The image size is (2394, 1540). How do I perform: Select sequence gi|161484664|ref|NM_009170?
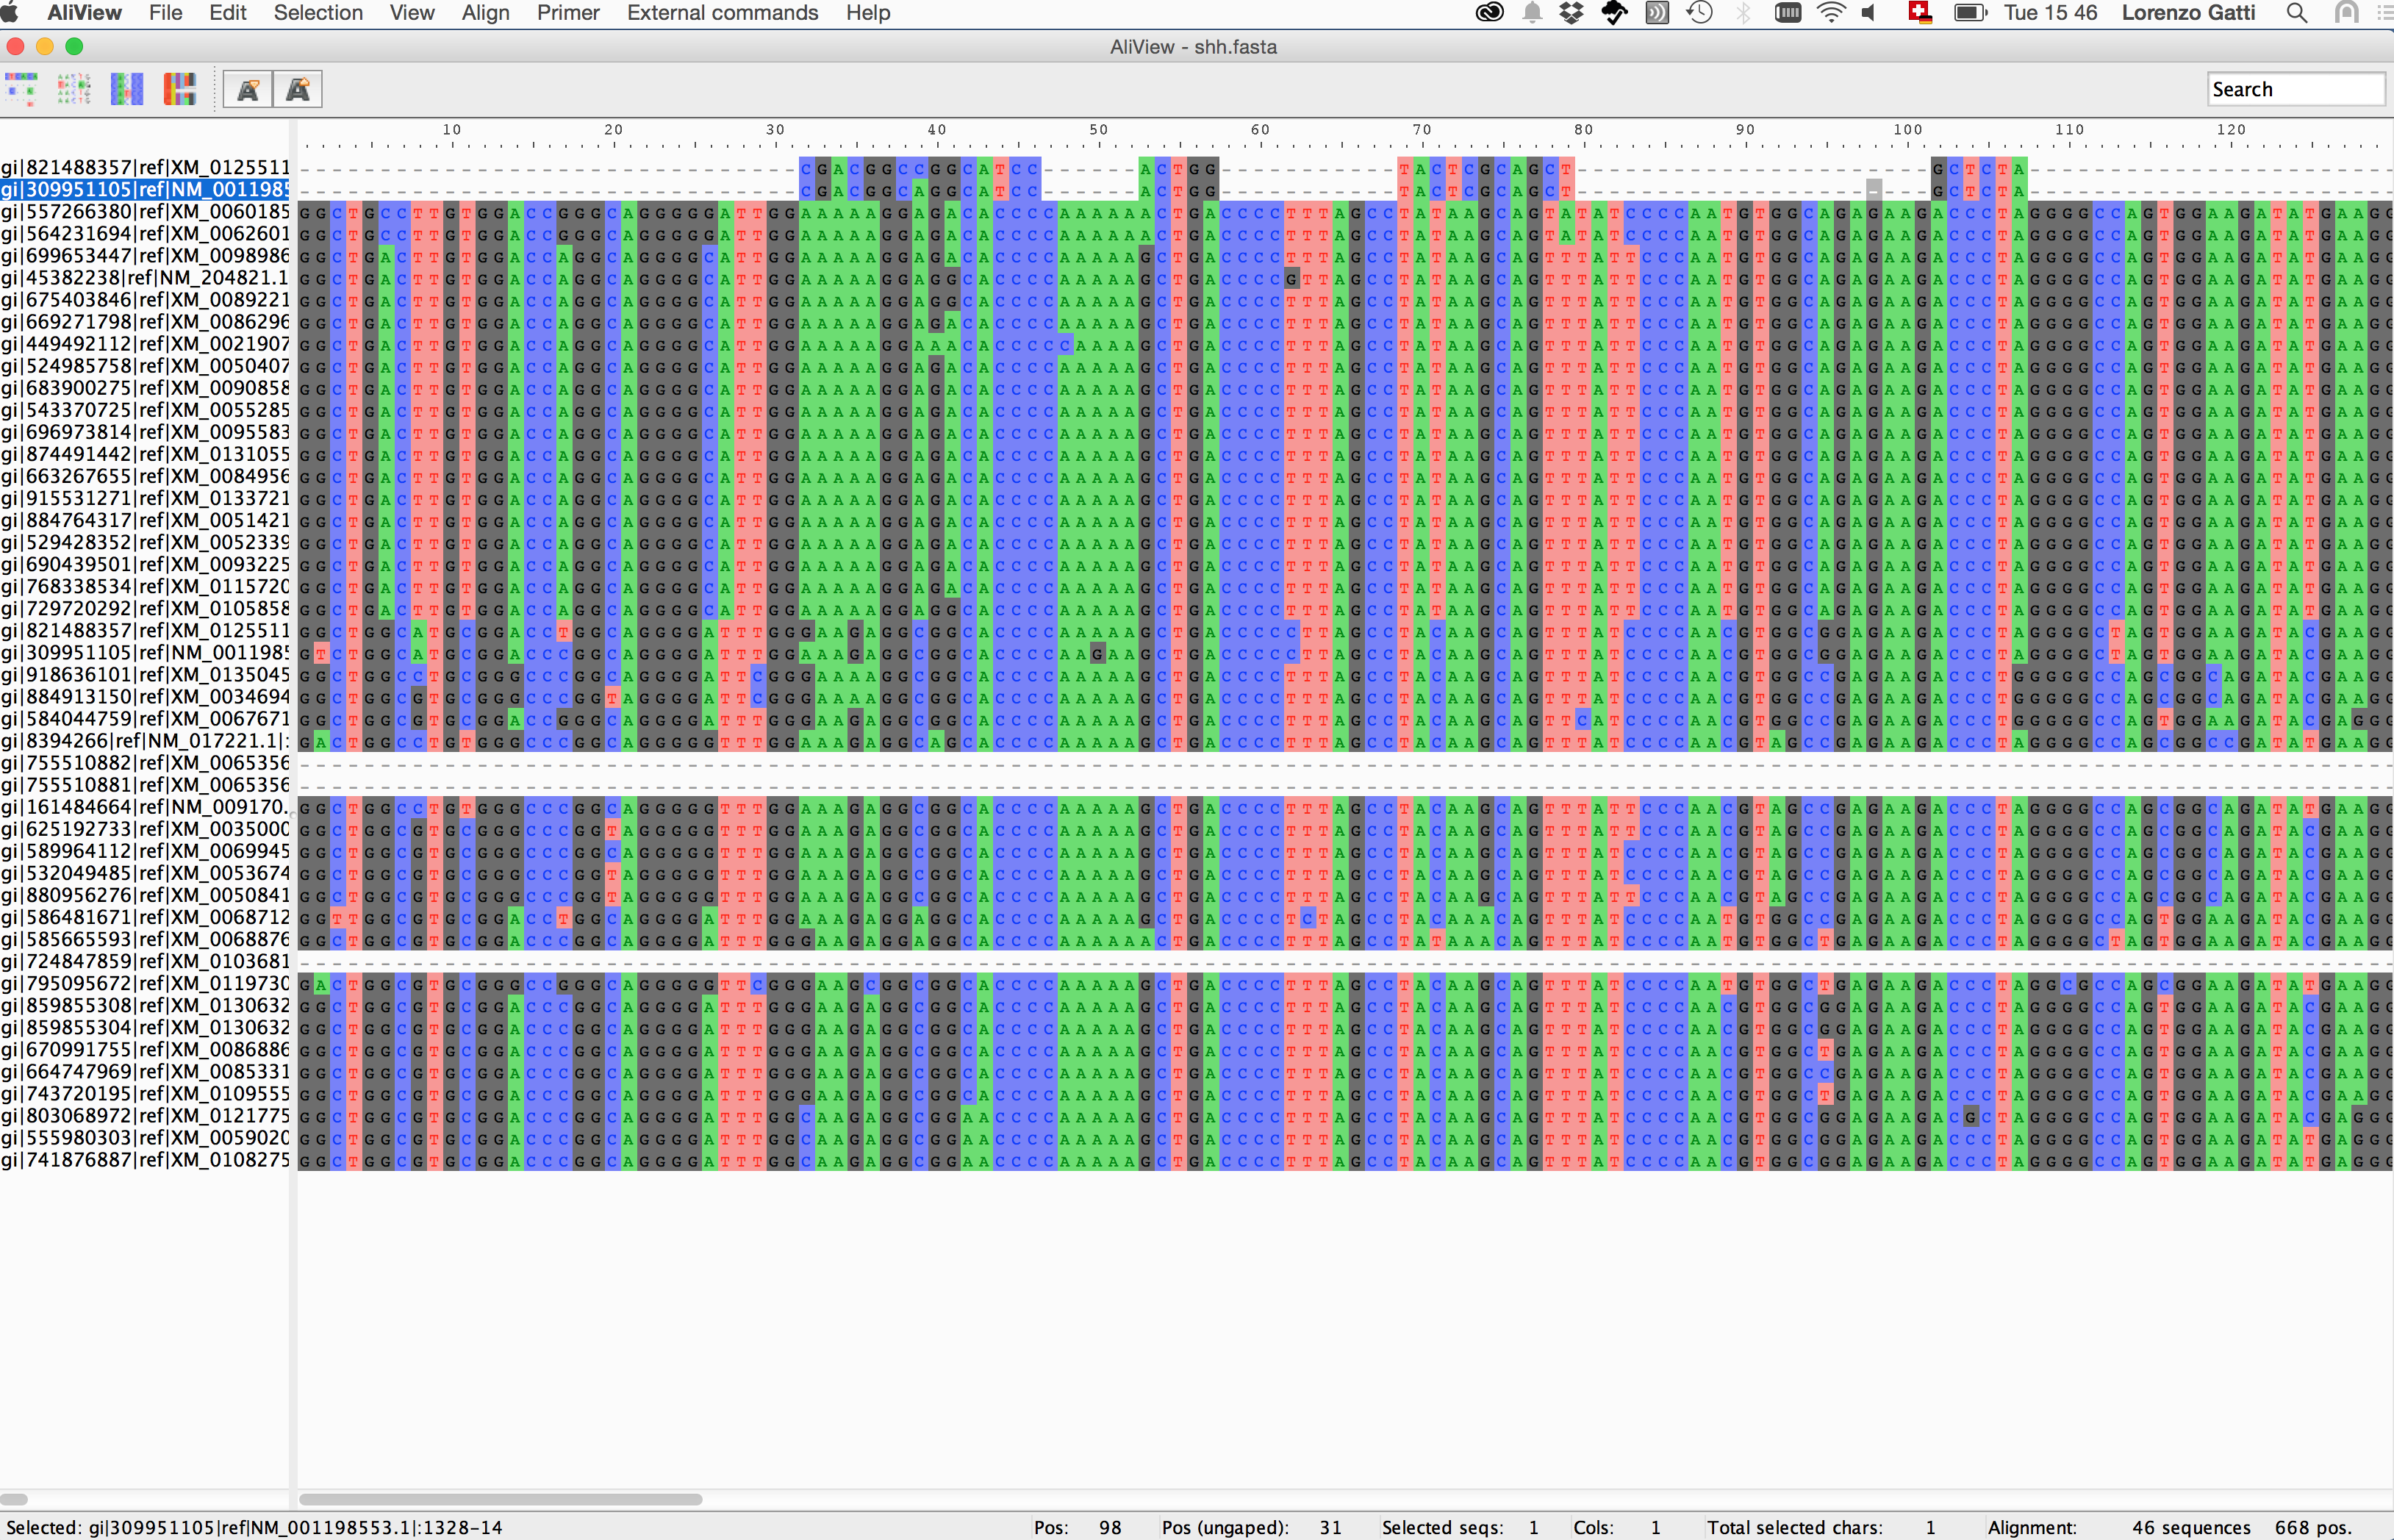[145, 807]
